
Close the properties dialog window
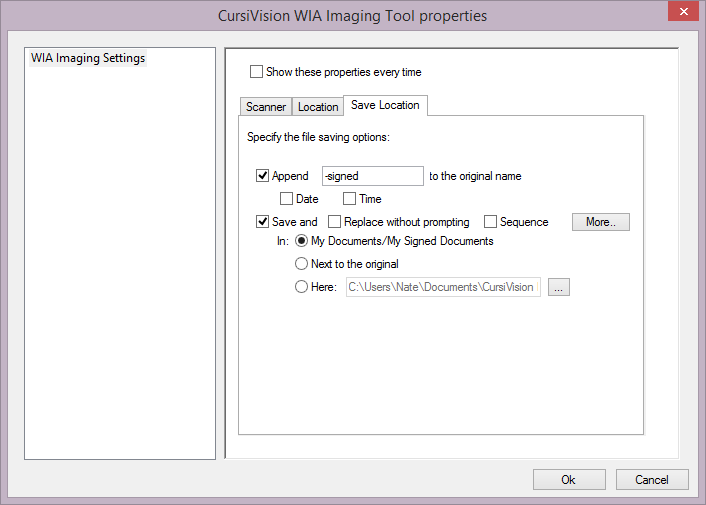coord(681,12)
